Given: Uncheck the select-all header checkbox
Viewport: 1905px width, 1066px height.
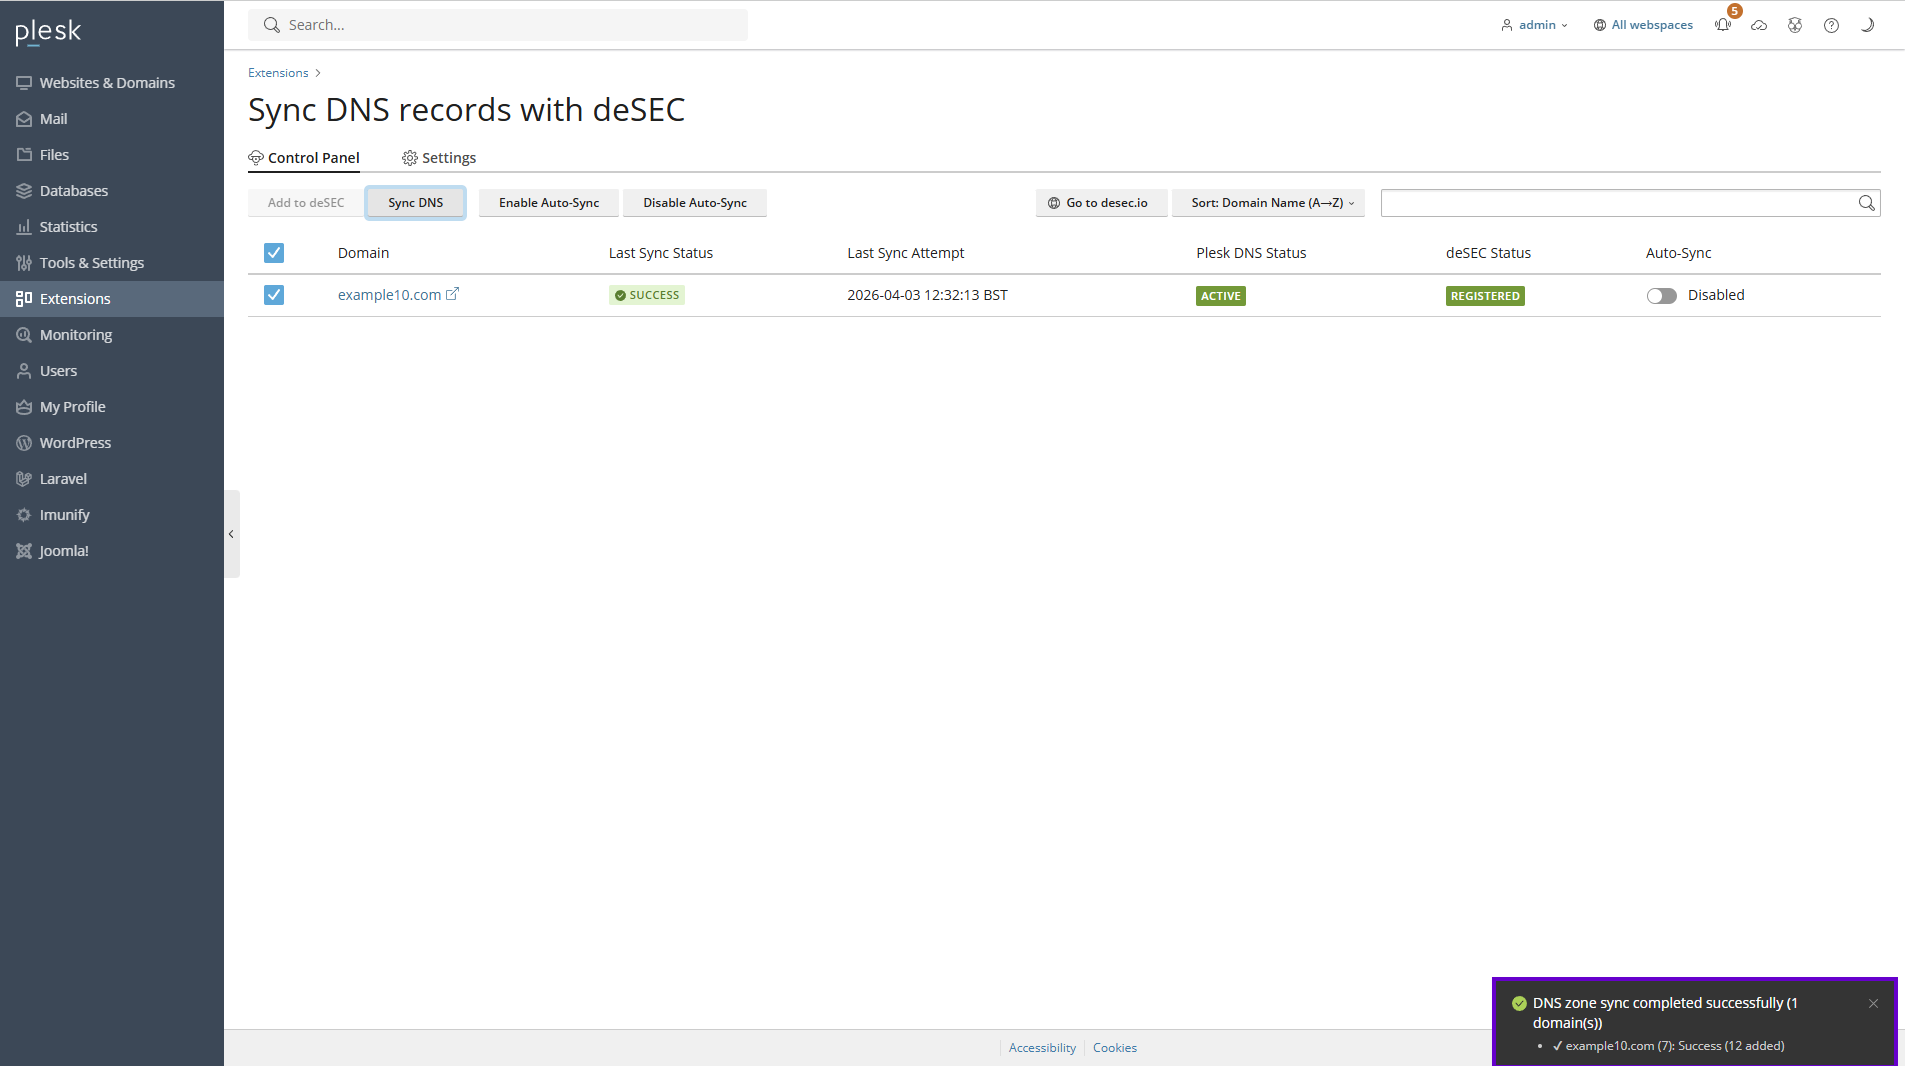Looking at the screenshot, I should click(273, 252).
